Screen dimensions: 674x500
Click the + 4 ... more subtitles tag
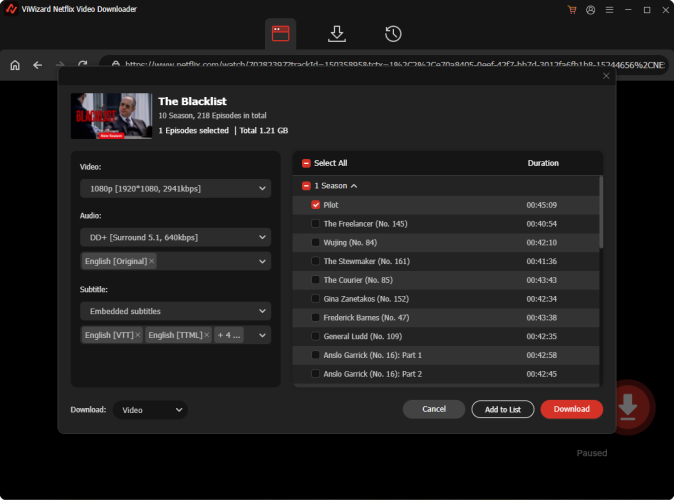pos(229,335)
